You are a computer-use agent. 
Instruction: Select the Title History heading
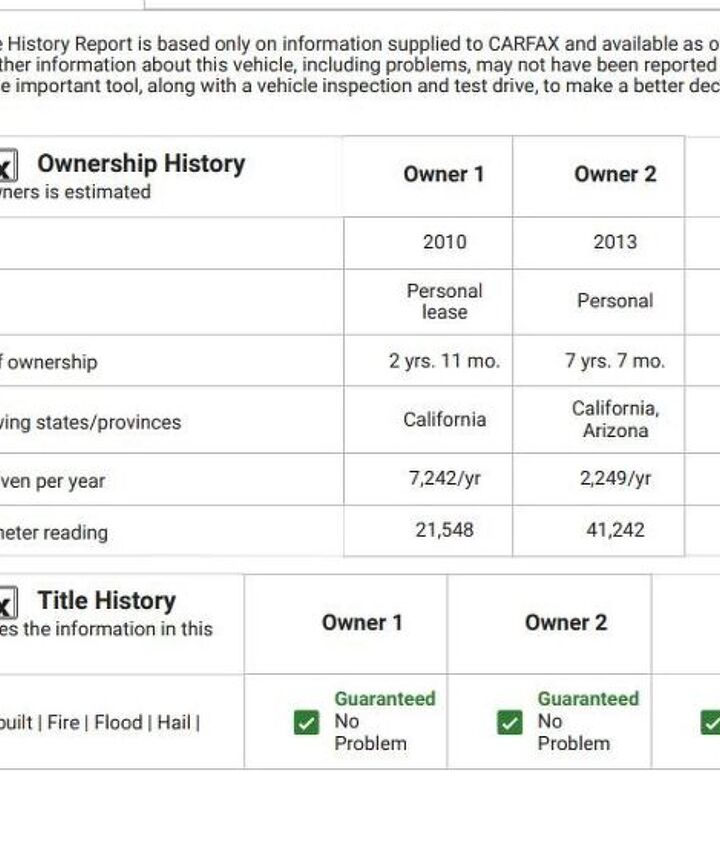[106, 601]
